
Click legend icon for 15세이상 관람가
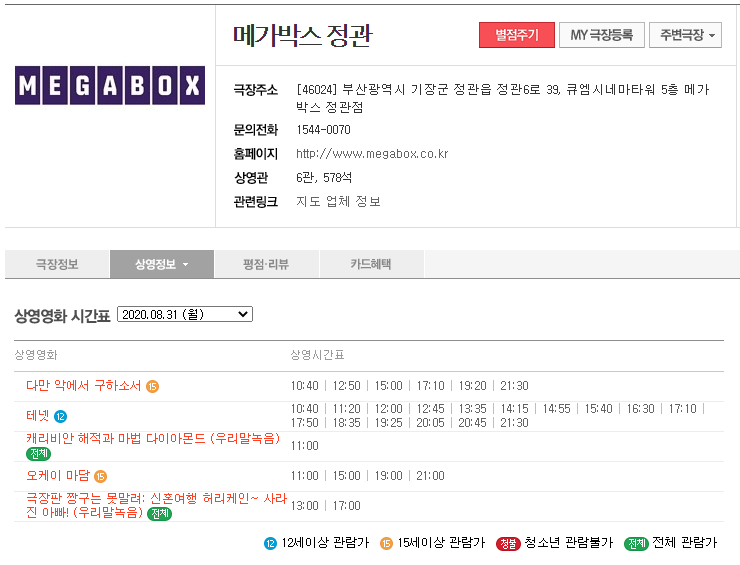(386, 544)
